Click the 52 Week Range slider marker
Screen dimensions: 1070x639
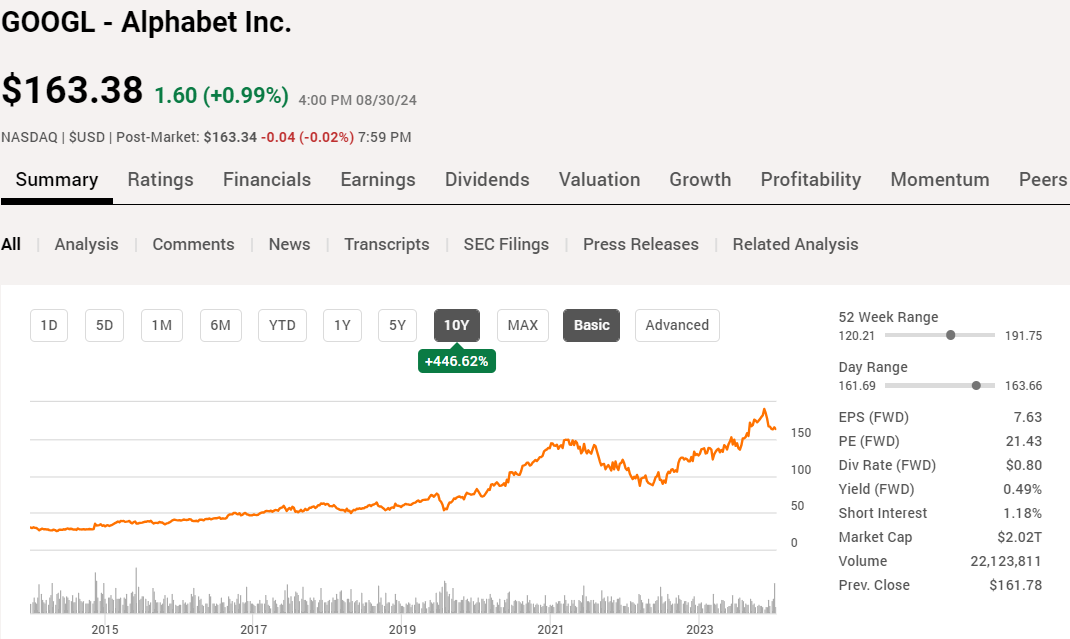coord(951,335)
